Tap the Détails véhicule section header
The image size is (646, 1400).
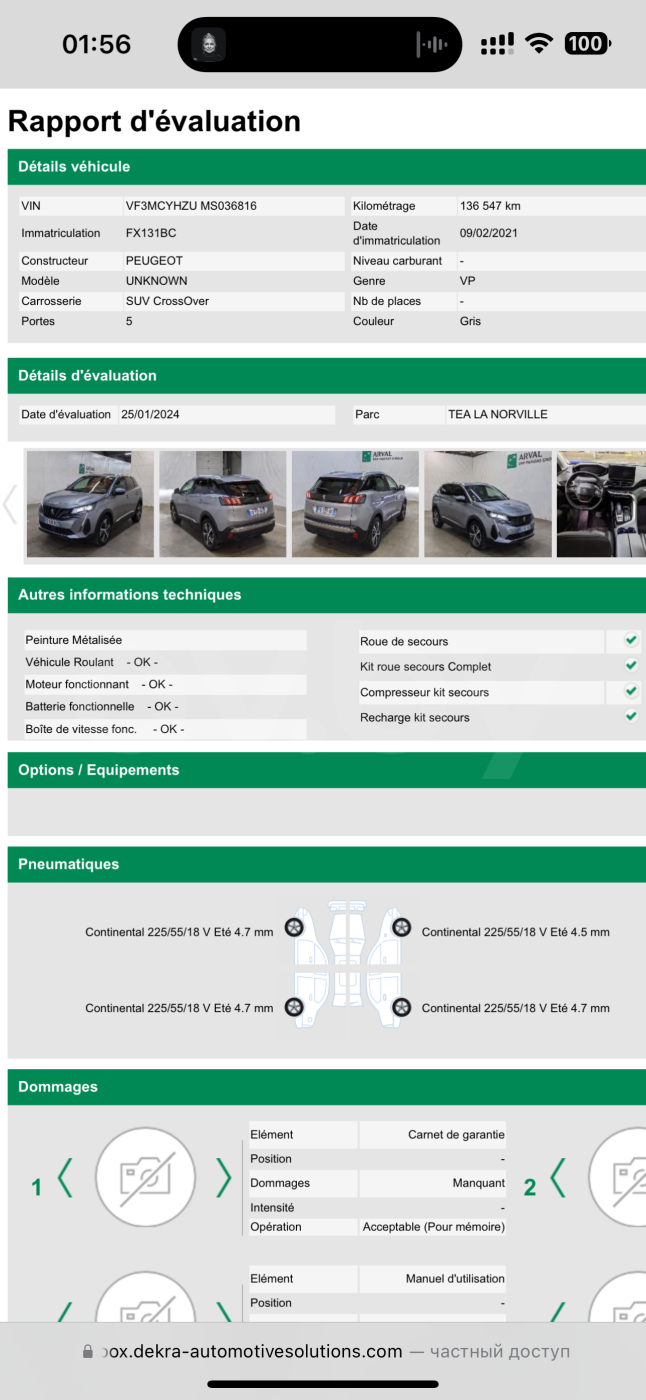coord(327,167)
